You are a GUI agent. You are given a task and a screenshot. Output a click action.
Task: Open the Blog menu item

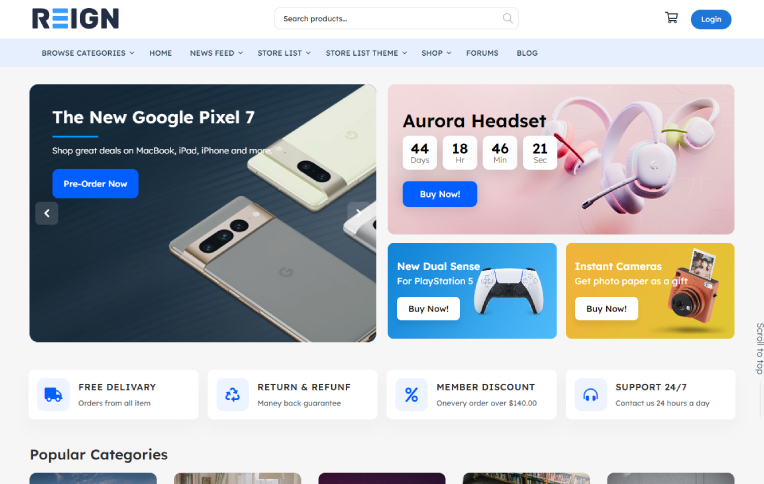(527, 53)
